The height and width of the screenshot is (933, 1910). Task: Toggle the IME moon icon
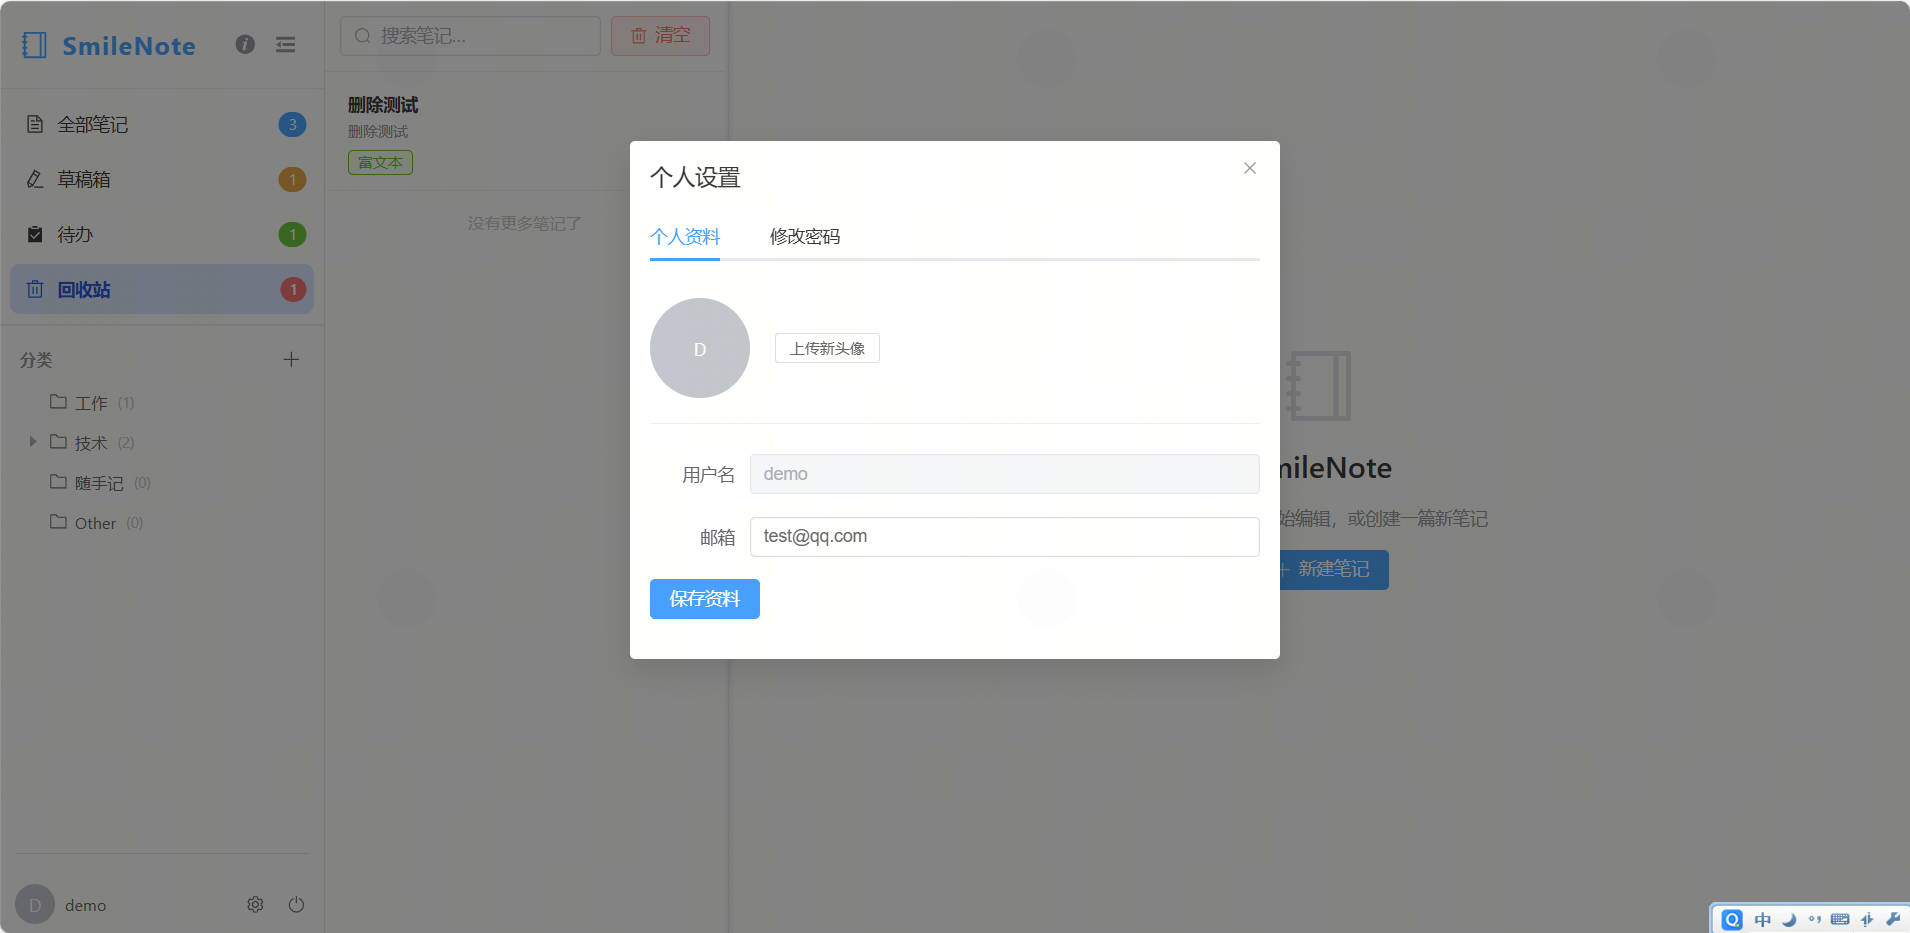coord(1789,919)
